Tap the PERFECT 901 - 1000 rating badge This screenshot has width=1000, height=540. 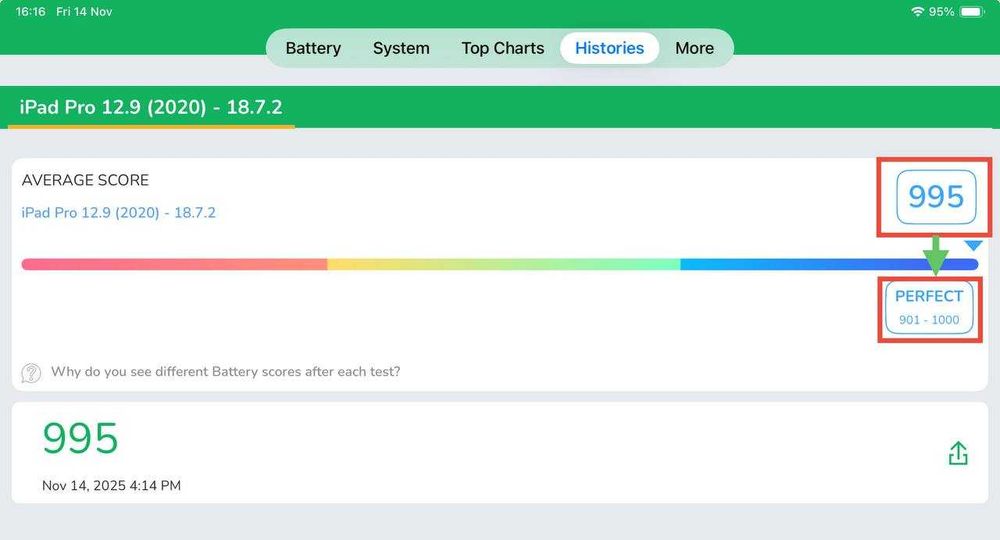click(929, 307)
